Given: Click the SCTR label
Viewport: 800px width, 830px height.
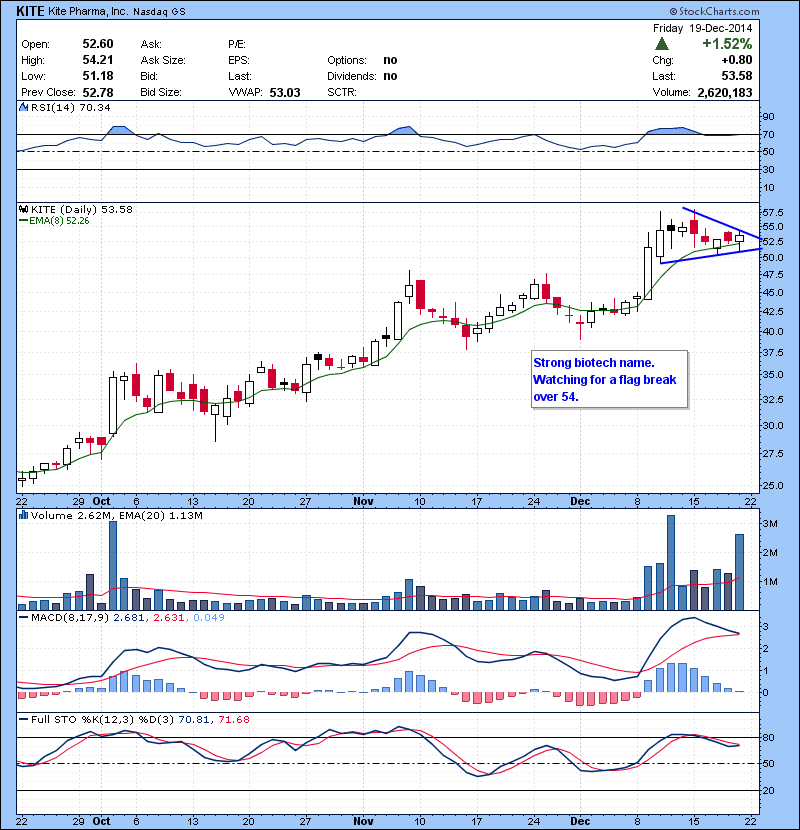Looking at the screenshot, I should tap(341, 92).
